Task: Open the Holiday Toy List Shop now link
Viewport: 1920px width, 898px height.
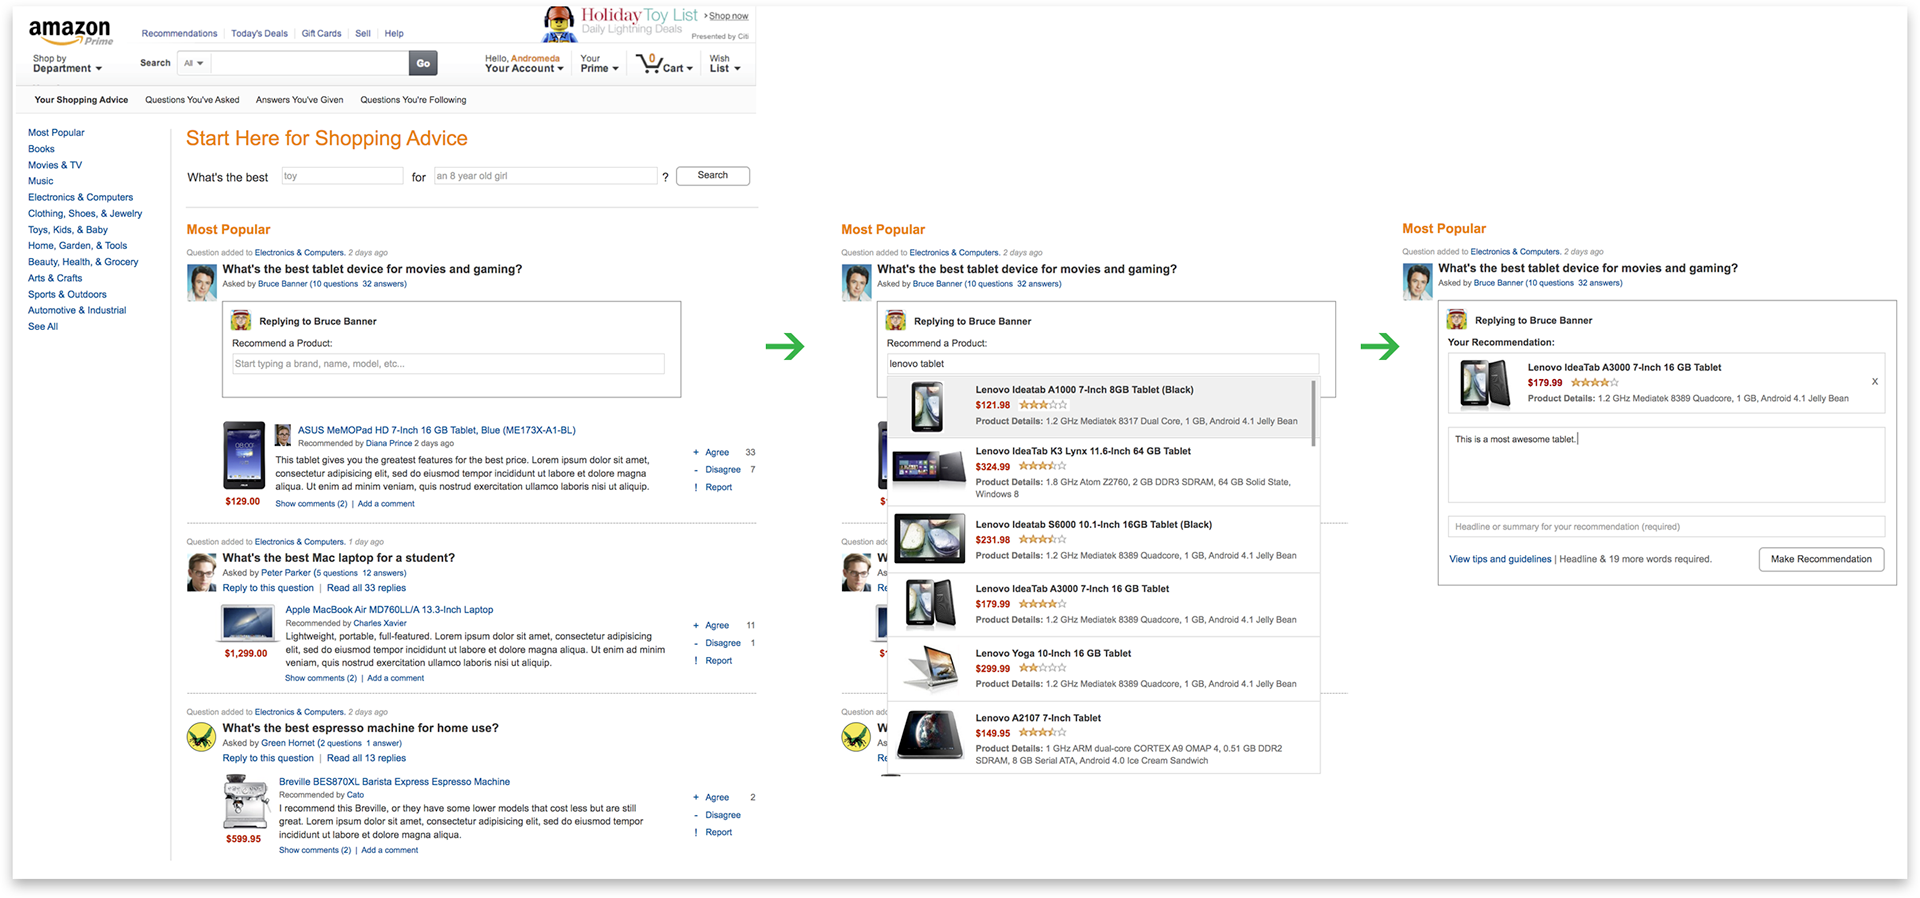Action: pyautogui.click(x=728, y=16)
